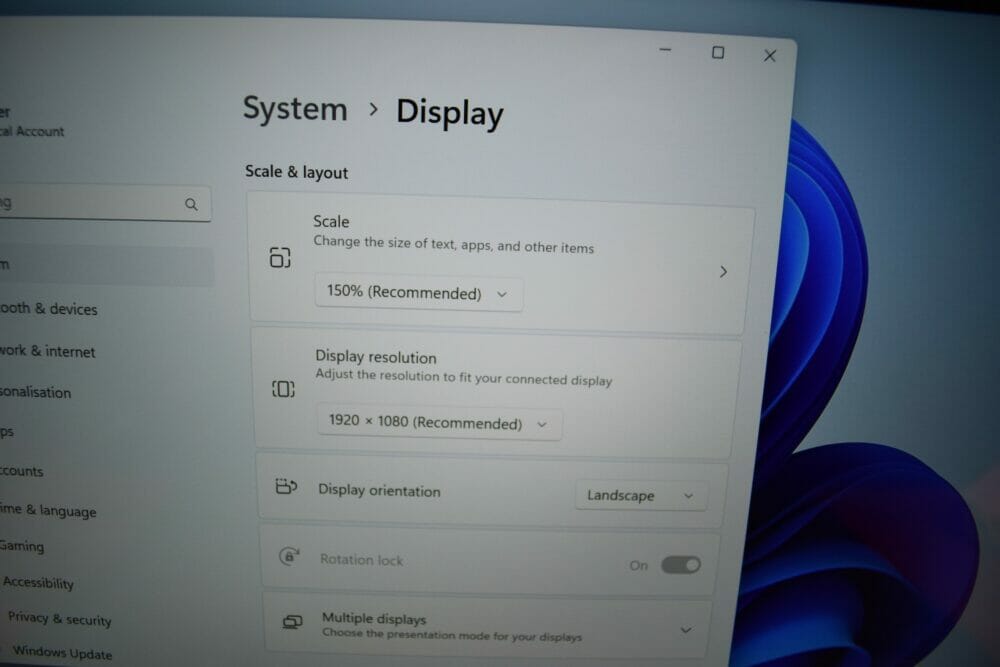Open Gaming in the sidebar

[22, 546]
